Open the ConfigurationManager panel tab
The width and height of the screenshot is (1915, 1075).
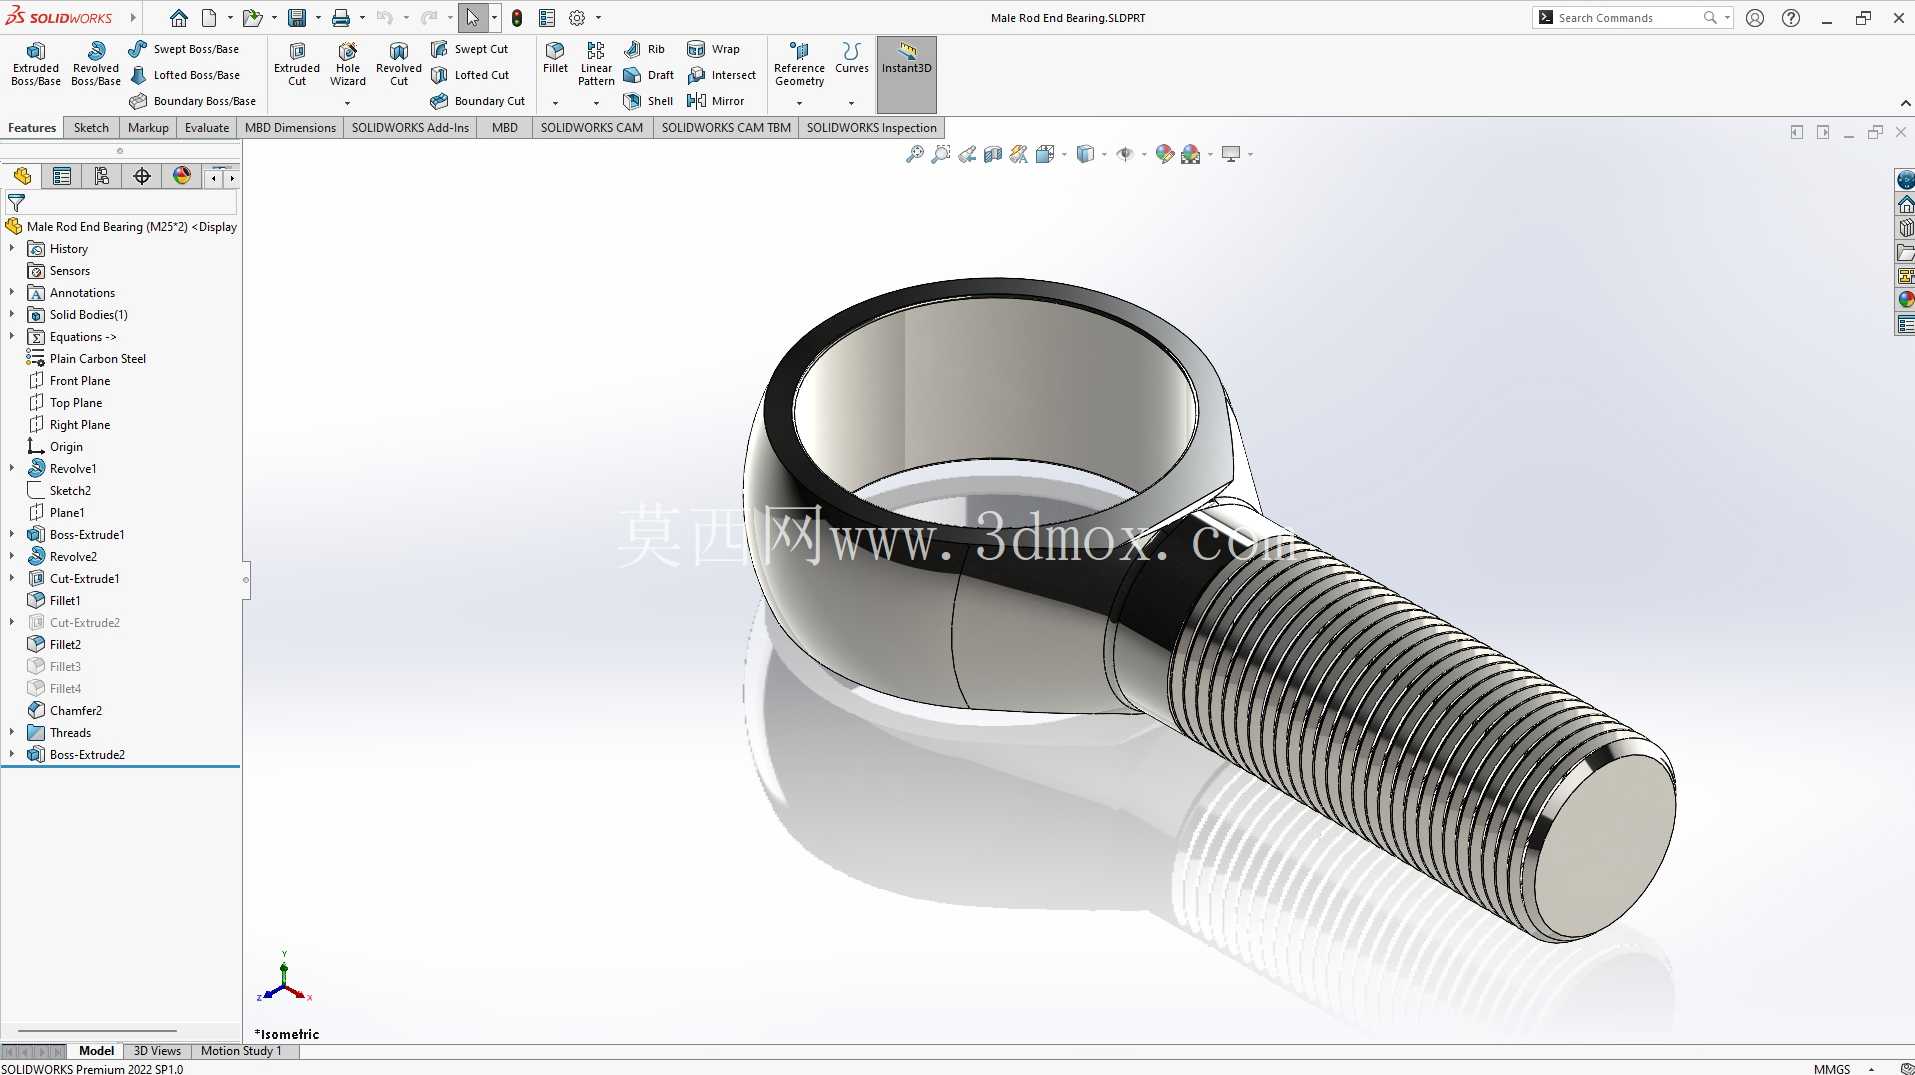click(102, 177)
